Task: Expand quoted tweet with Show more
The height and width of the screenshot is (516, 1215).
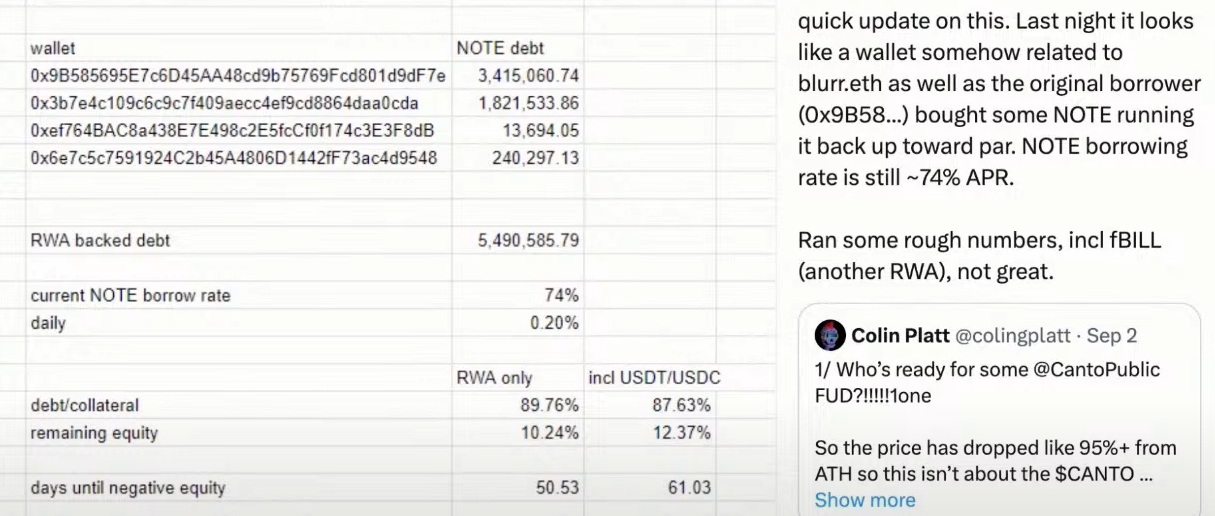Action: 864,500
